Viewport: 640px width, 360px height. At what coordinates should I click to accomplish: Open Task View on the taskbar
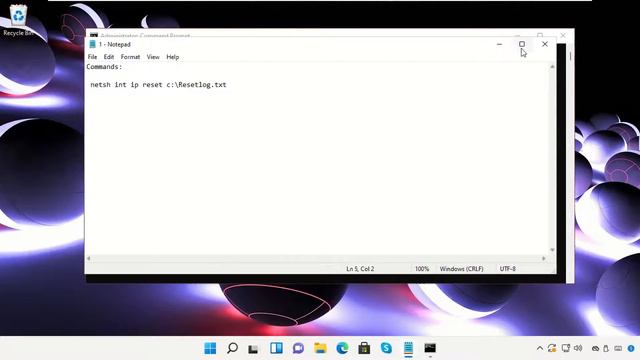coord(253,349)
